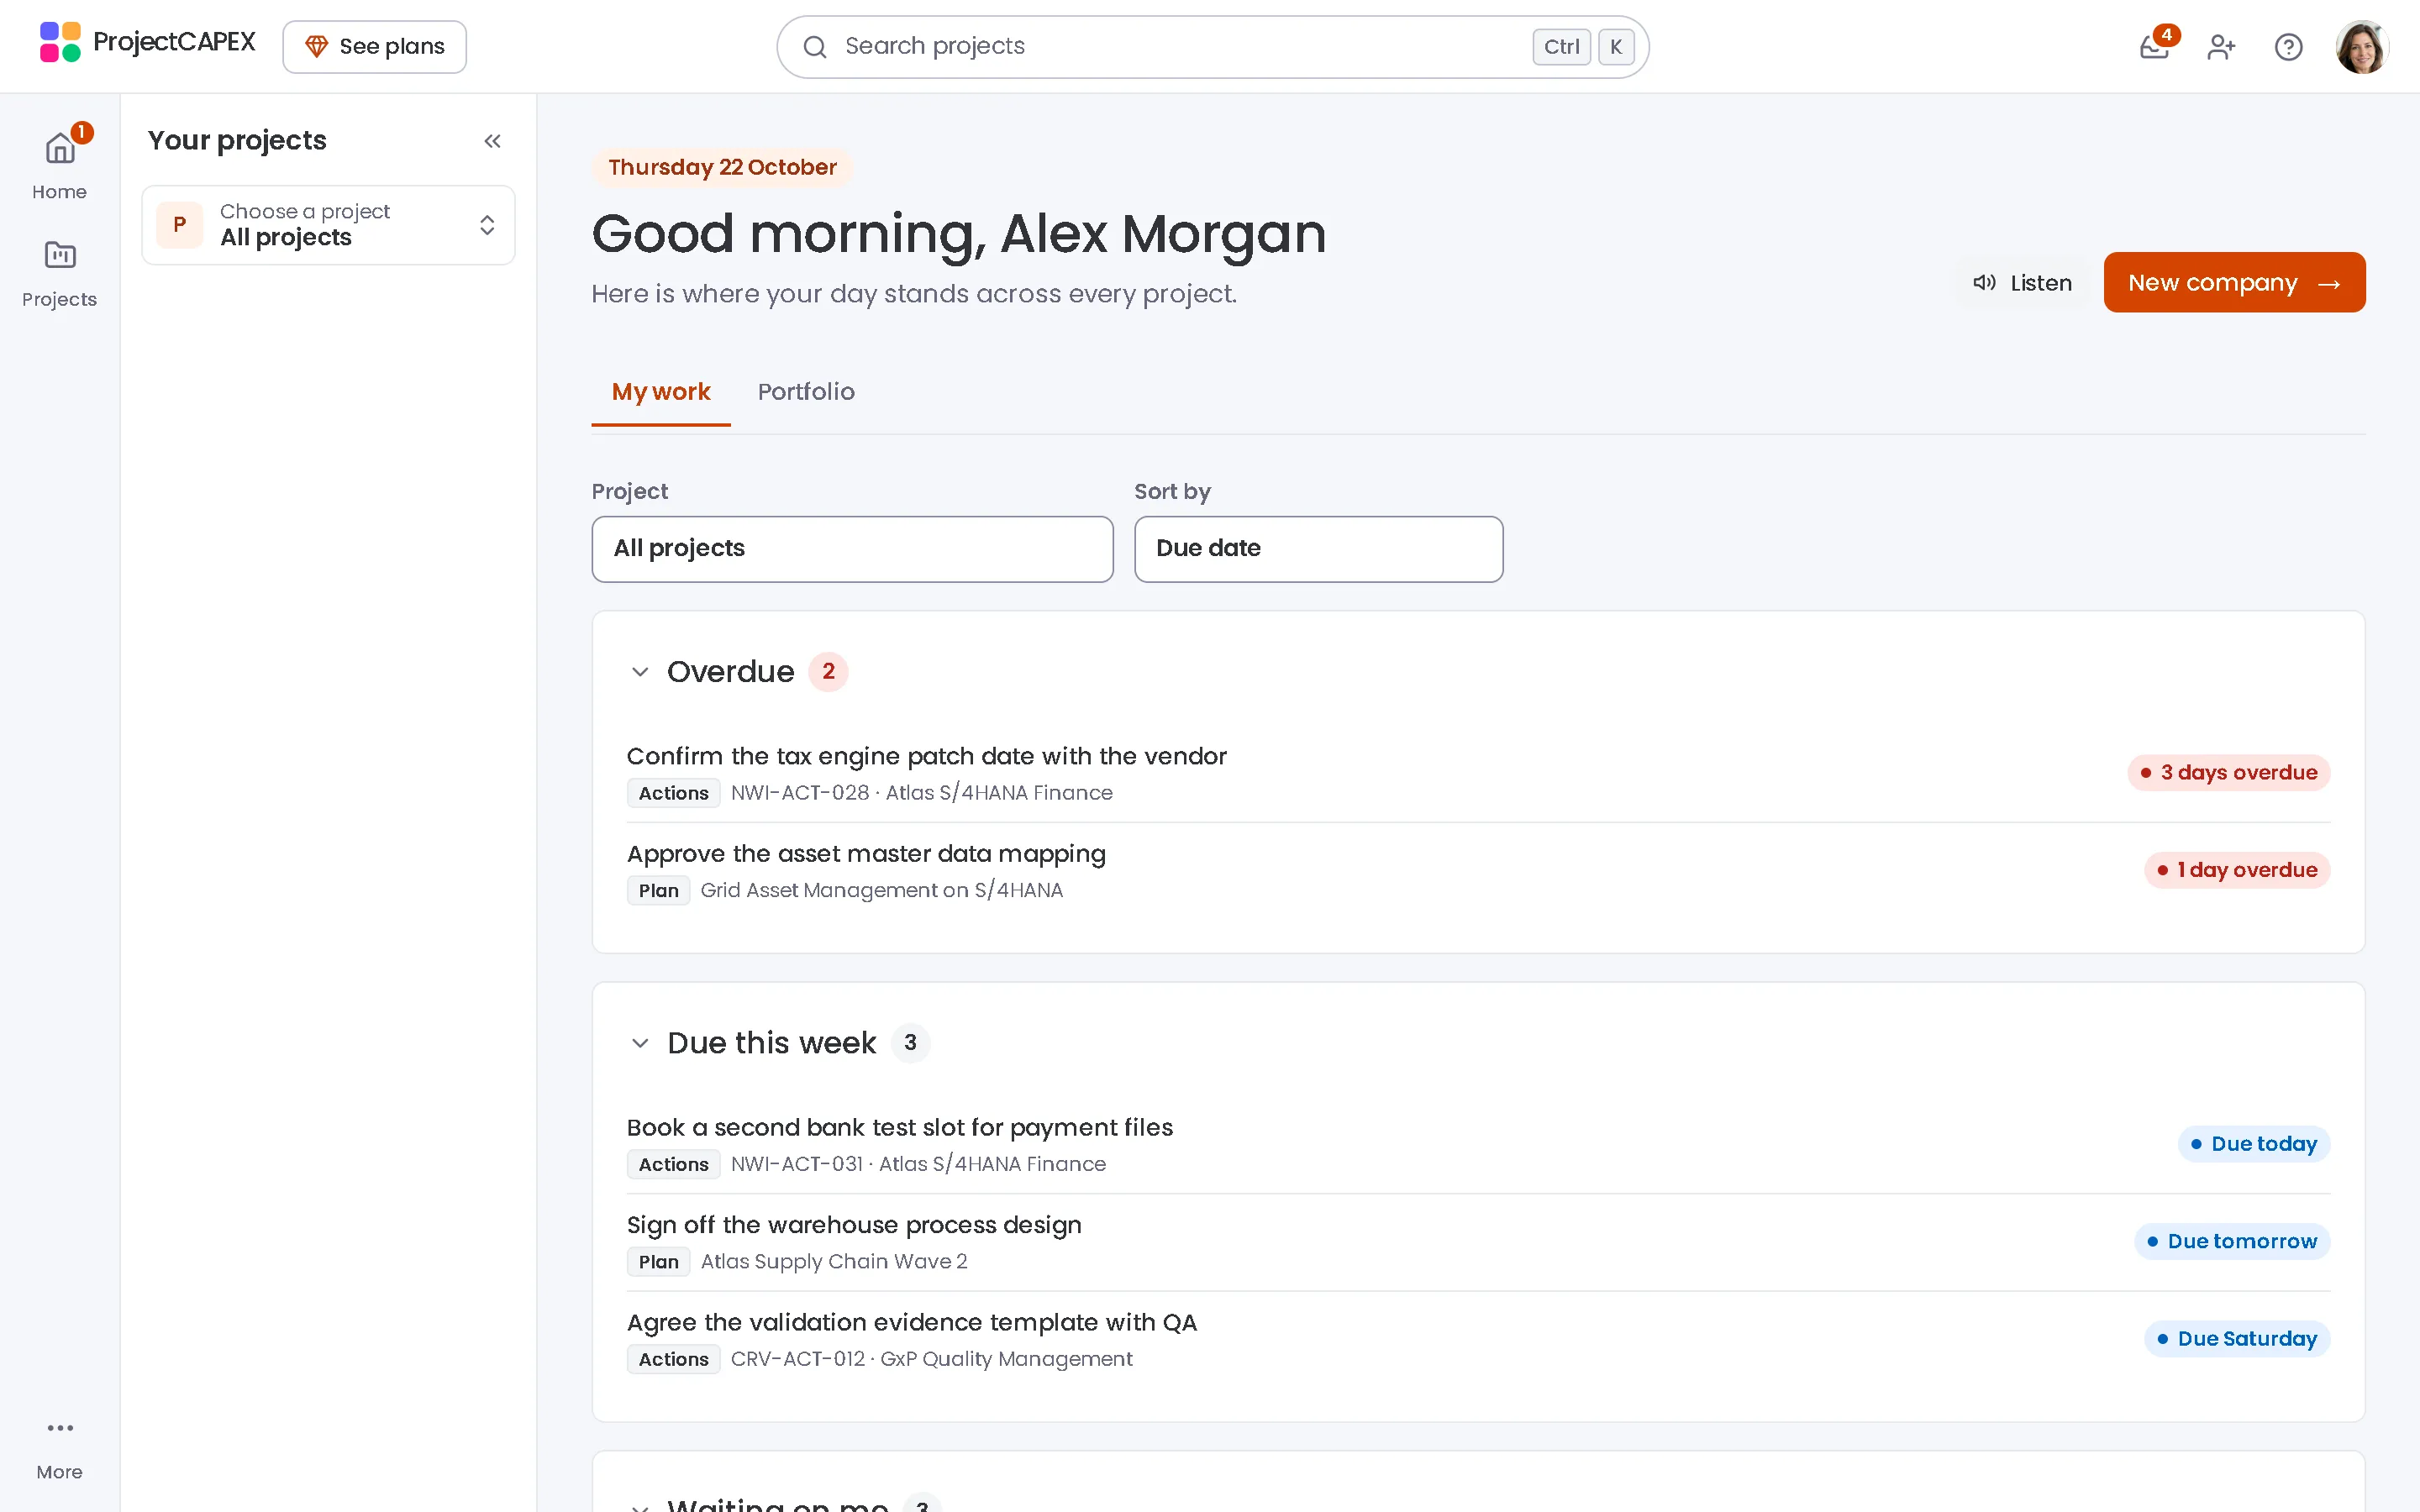Click the New company button
2420x1512 pixels.
2234,282
